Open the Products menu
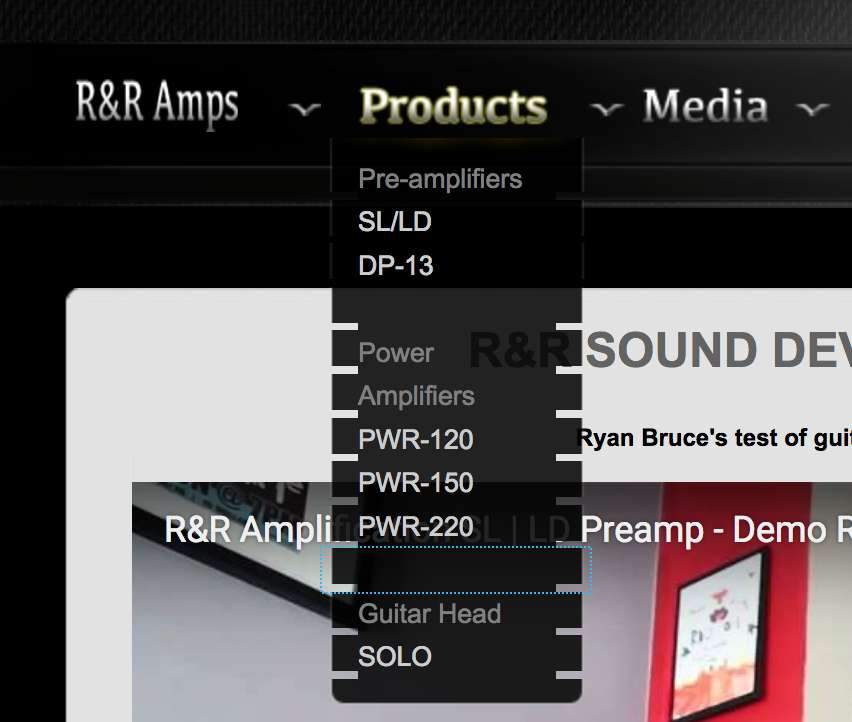This screenshot has width=852, height=722. point(453,106)
